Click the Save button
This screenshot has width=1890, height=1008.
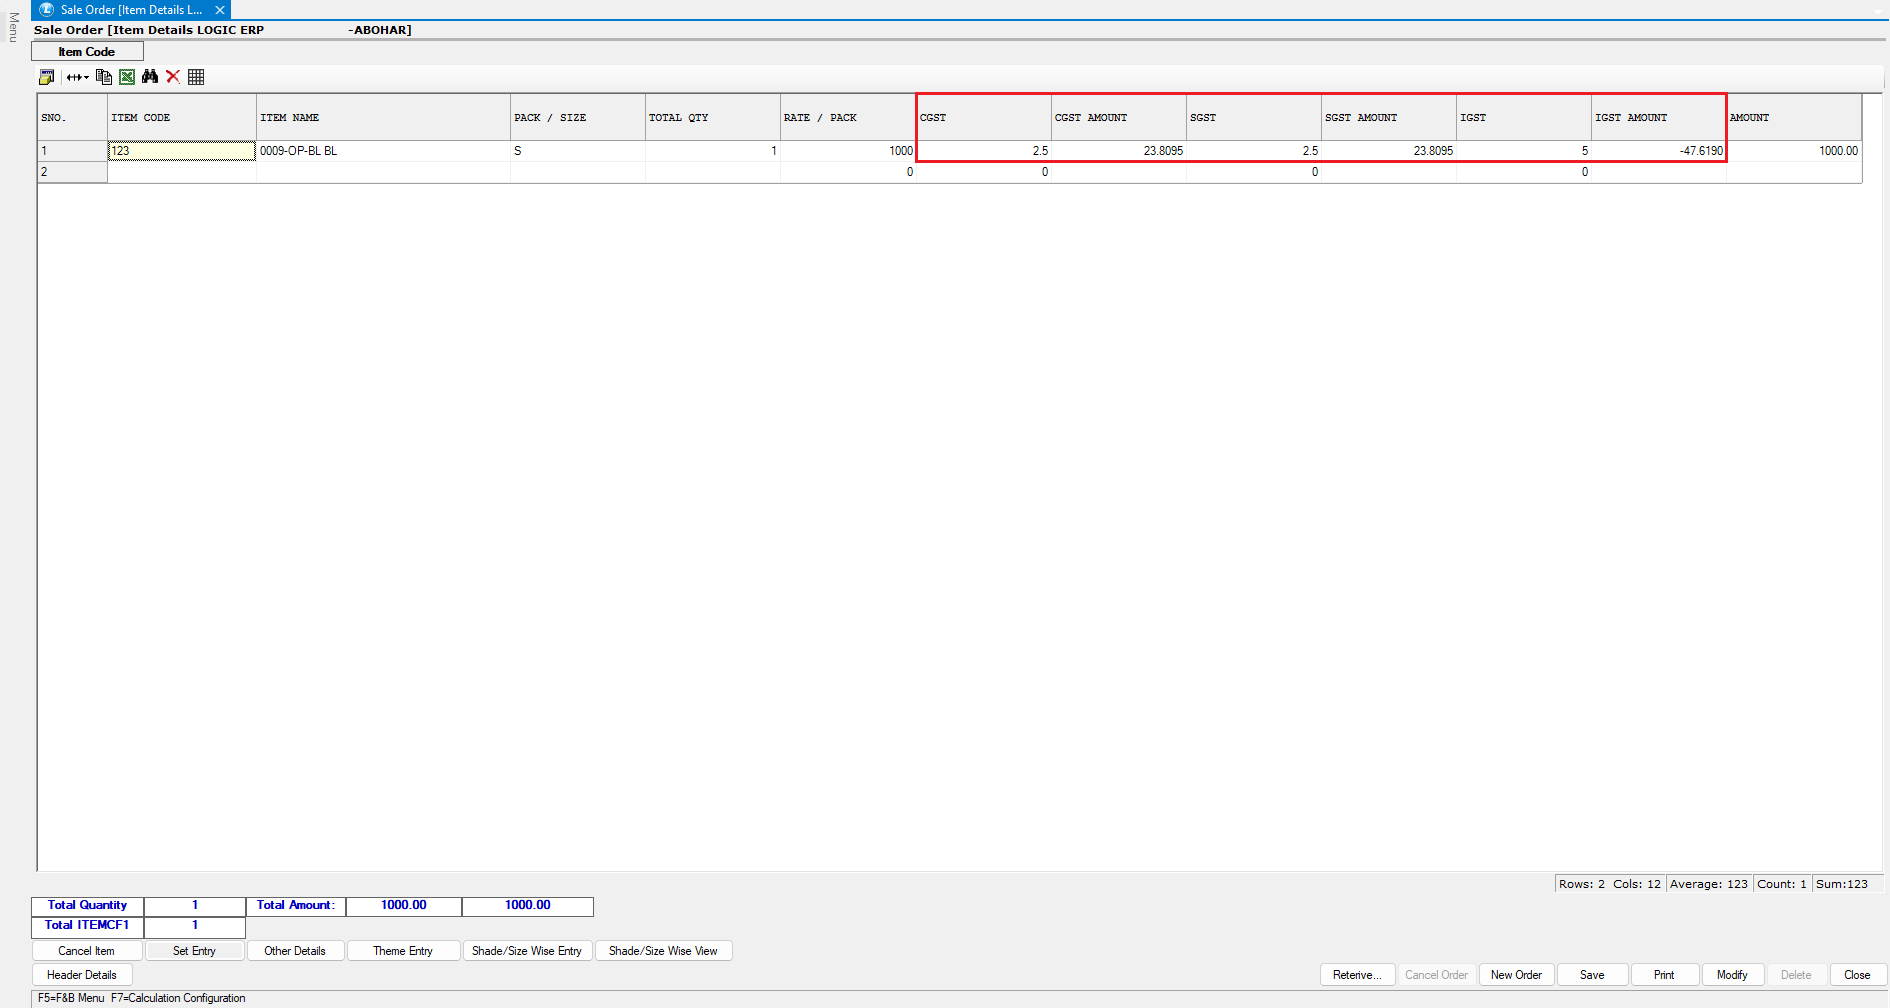pyautogui.click(x=1592, y=975)
